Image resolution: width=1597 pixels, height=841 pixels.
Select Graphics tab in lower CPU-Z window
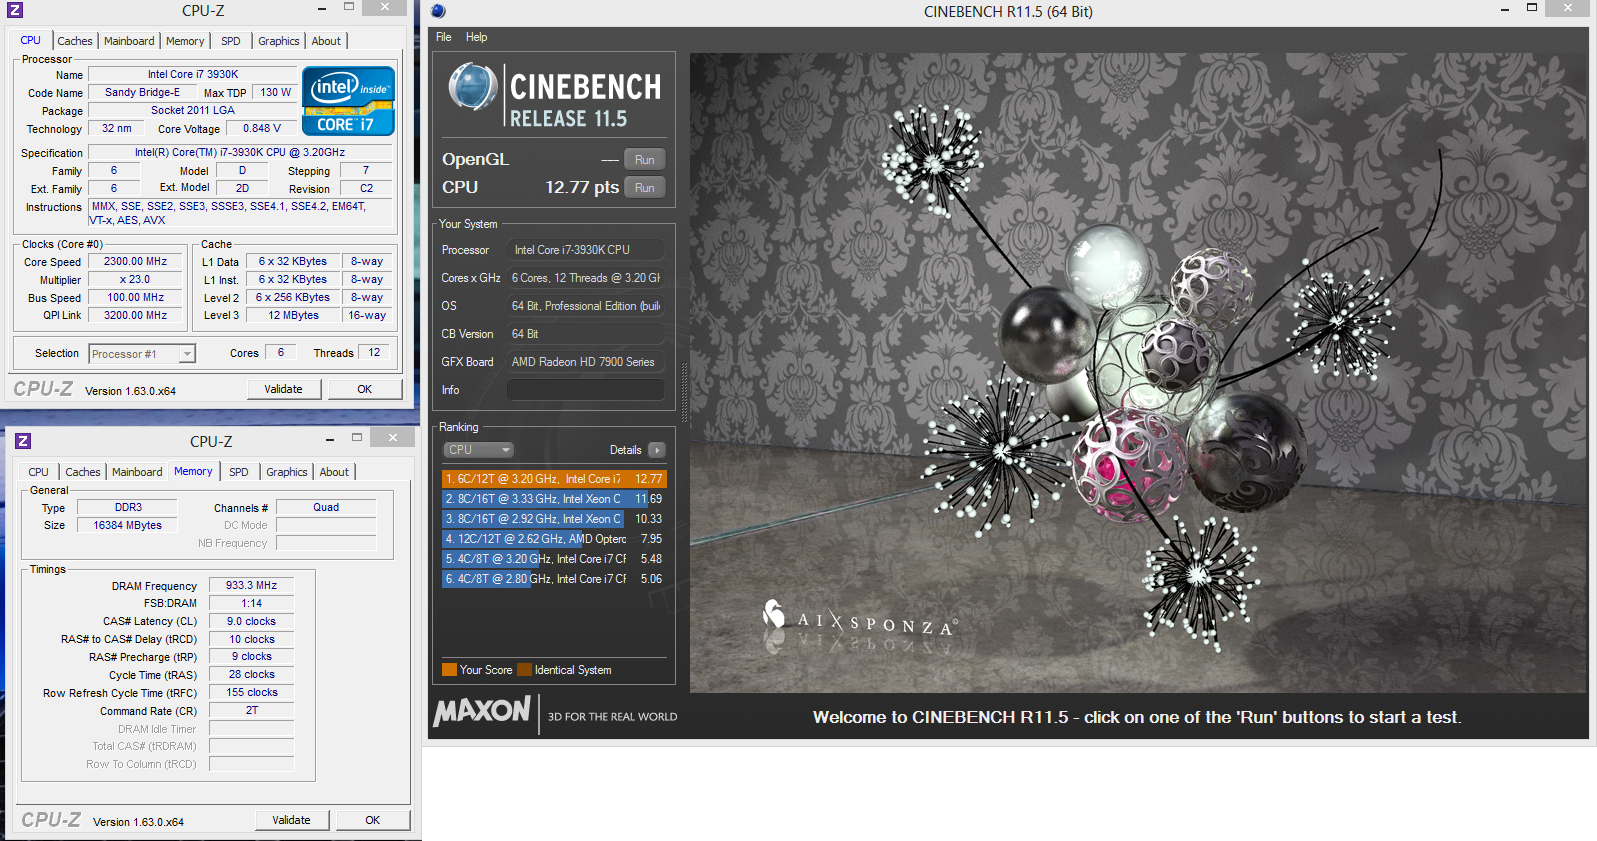coord(287,472)
